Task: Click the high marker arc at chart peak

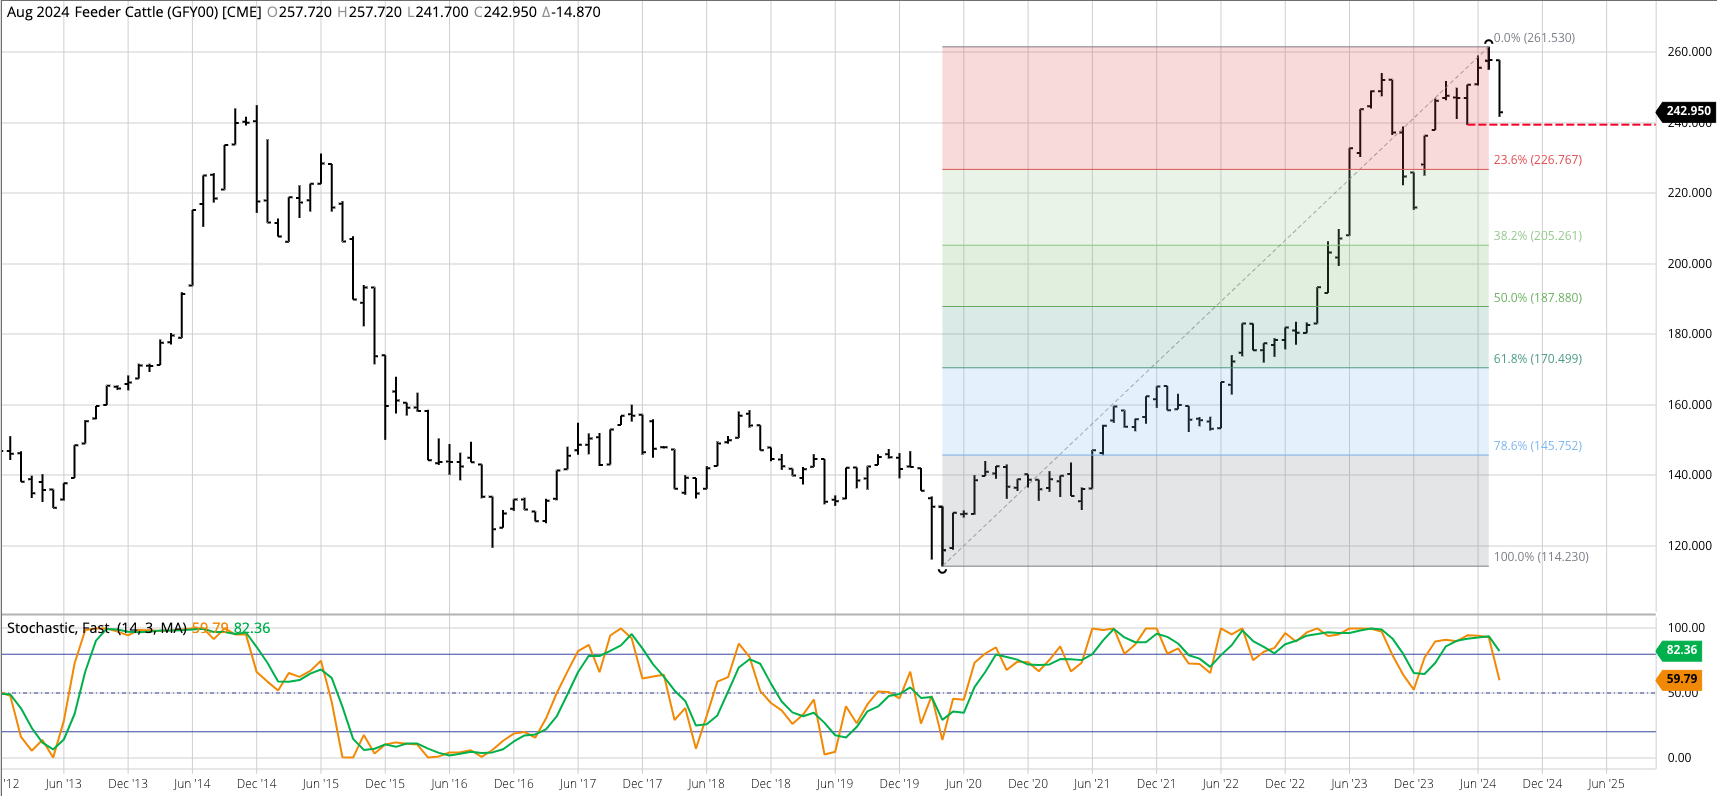Action: (x=1489, y=43)
